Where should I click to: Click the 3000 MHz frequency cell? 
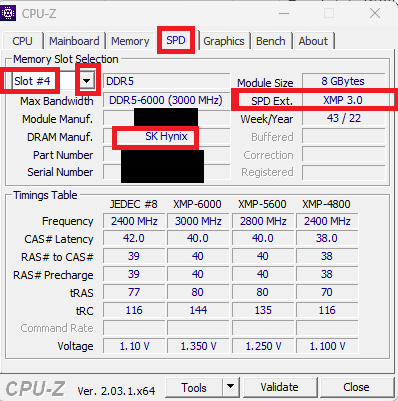click(198, 221)
